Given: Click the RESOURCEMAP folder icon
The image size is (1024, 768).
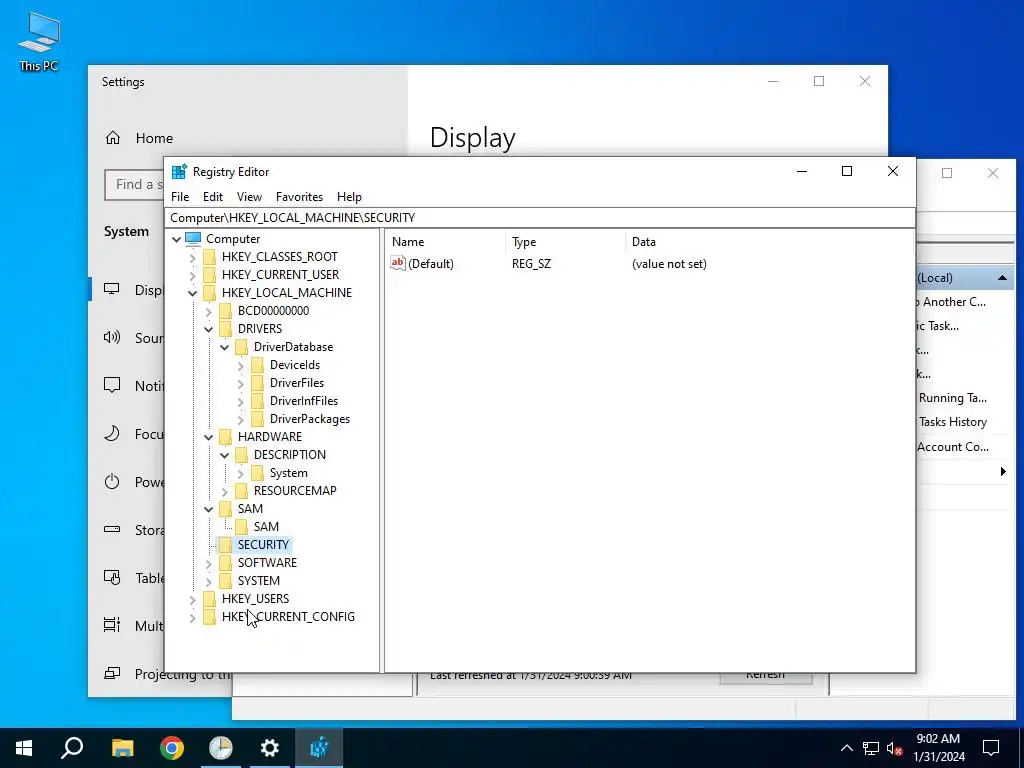Looking at the screenshot, I should (x=242, y=490).
